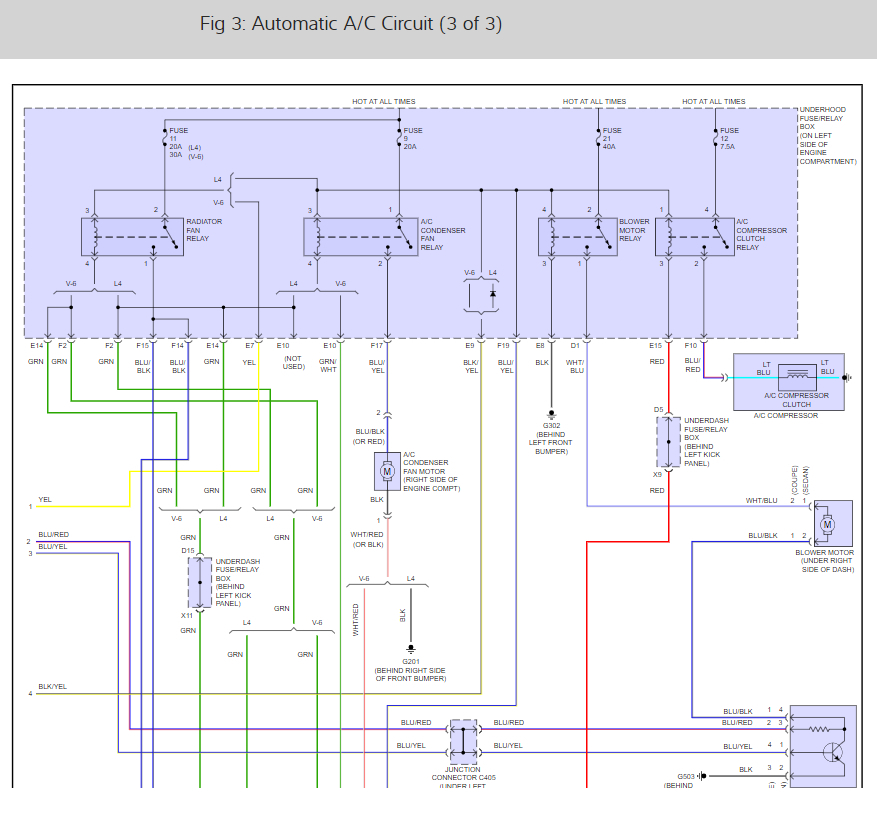Click the G302 ground symbol
877x816 pixels.
coord(551,414)
